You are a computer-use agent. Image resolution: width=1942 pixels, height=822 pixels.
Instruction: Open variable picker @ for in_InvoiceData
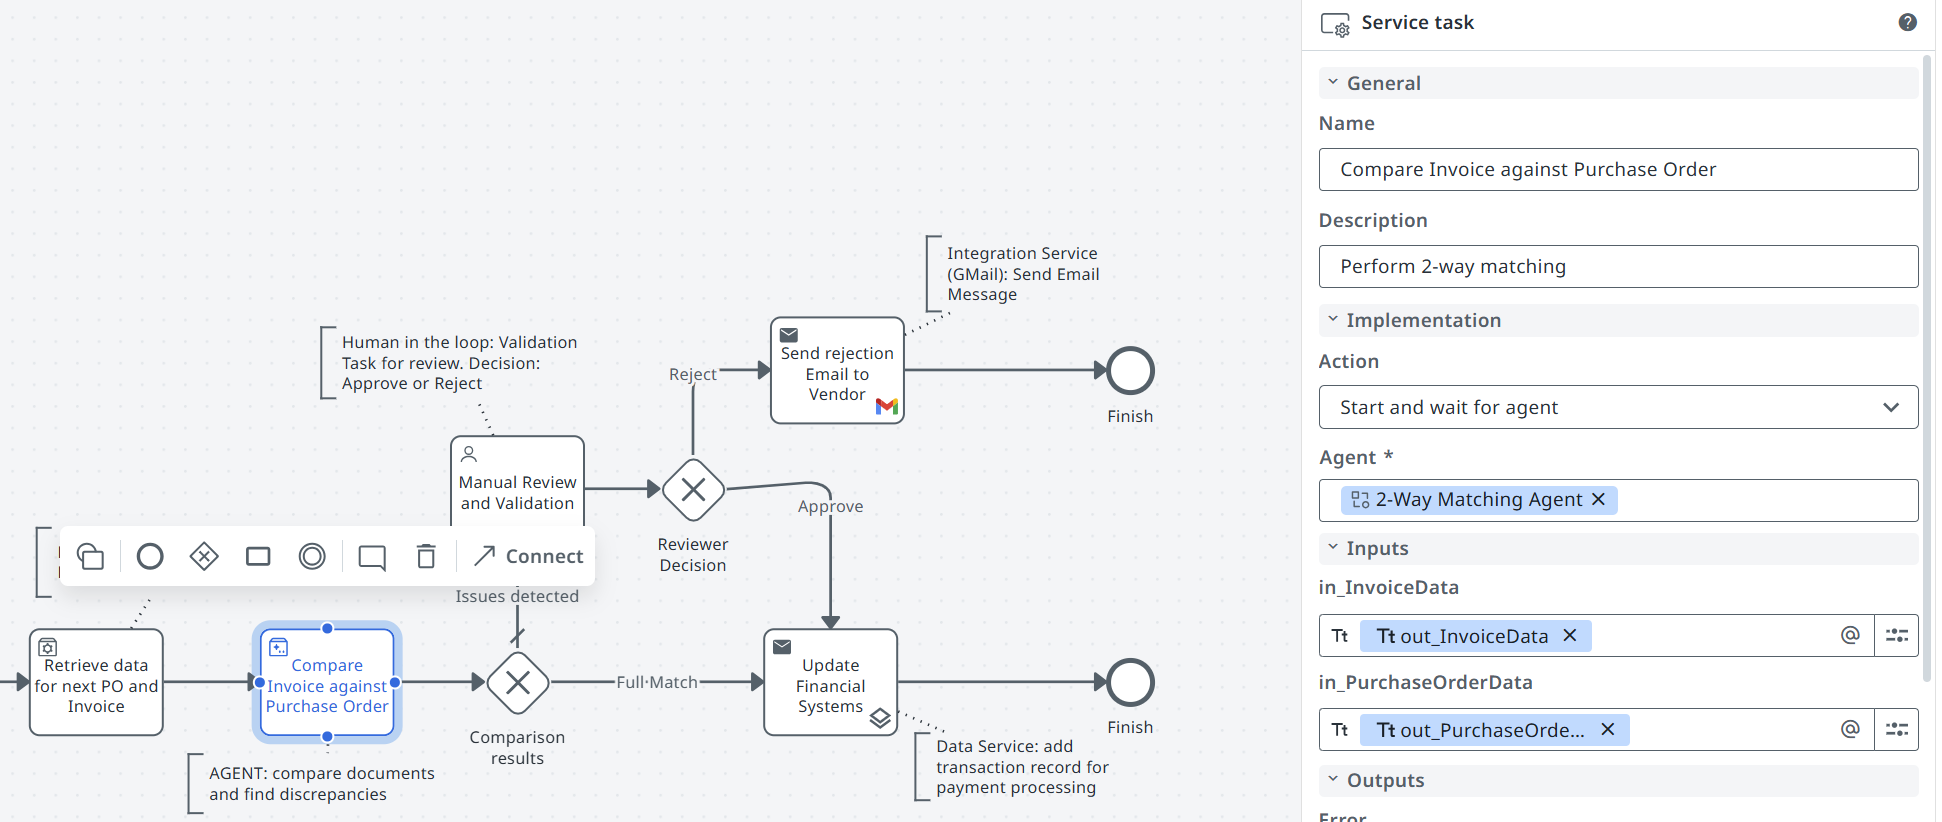[1850, 635]
